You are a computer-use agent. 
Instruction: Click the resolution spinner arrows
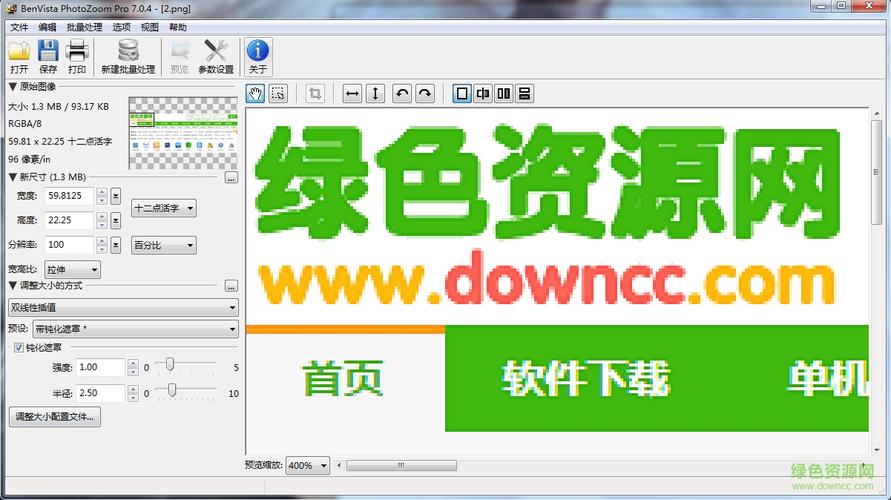pos(102,245)
